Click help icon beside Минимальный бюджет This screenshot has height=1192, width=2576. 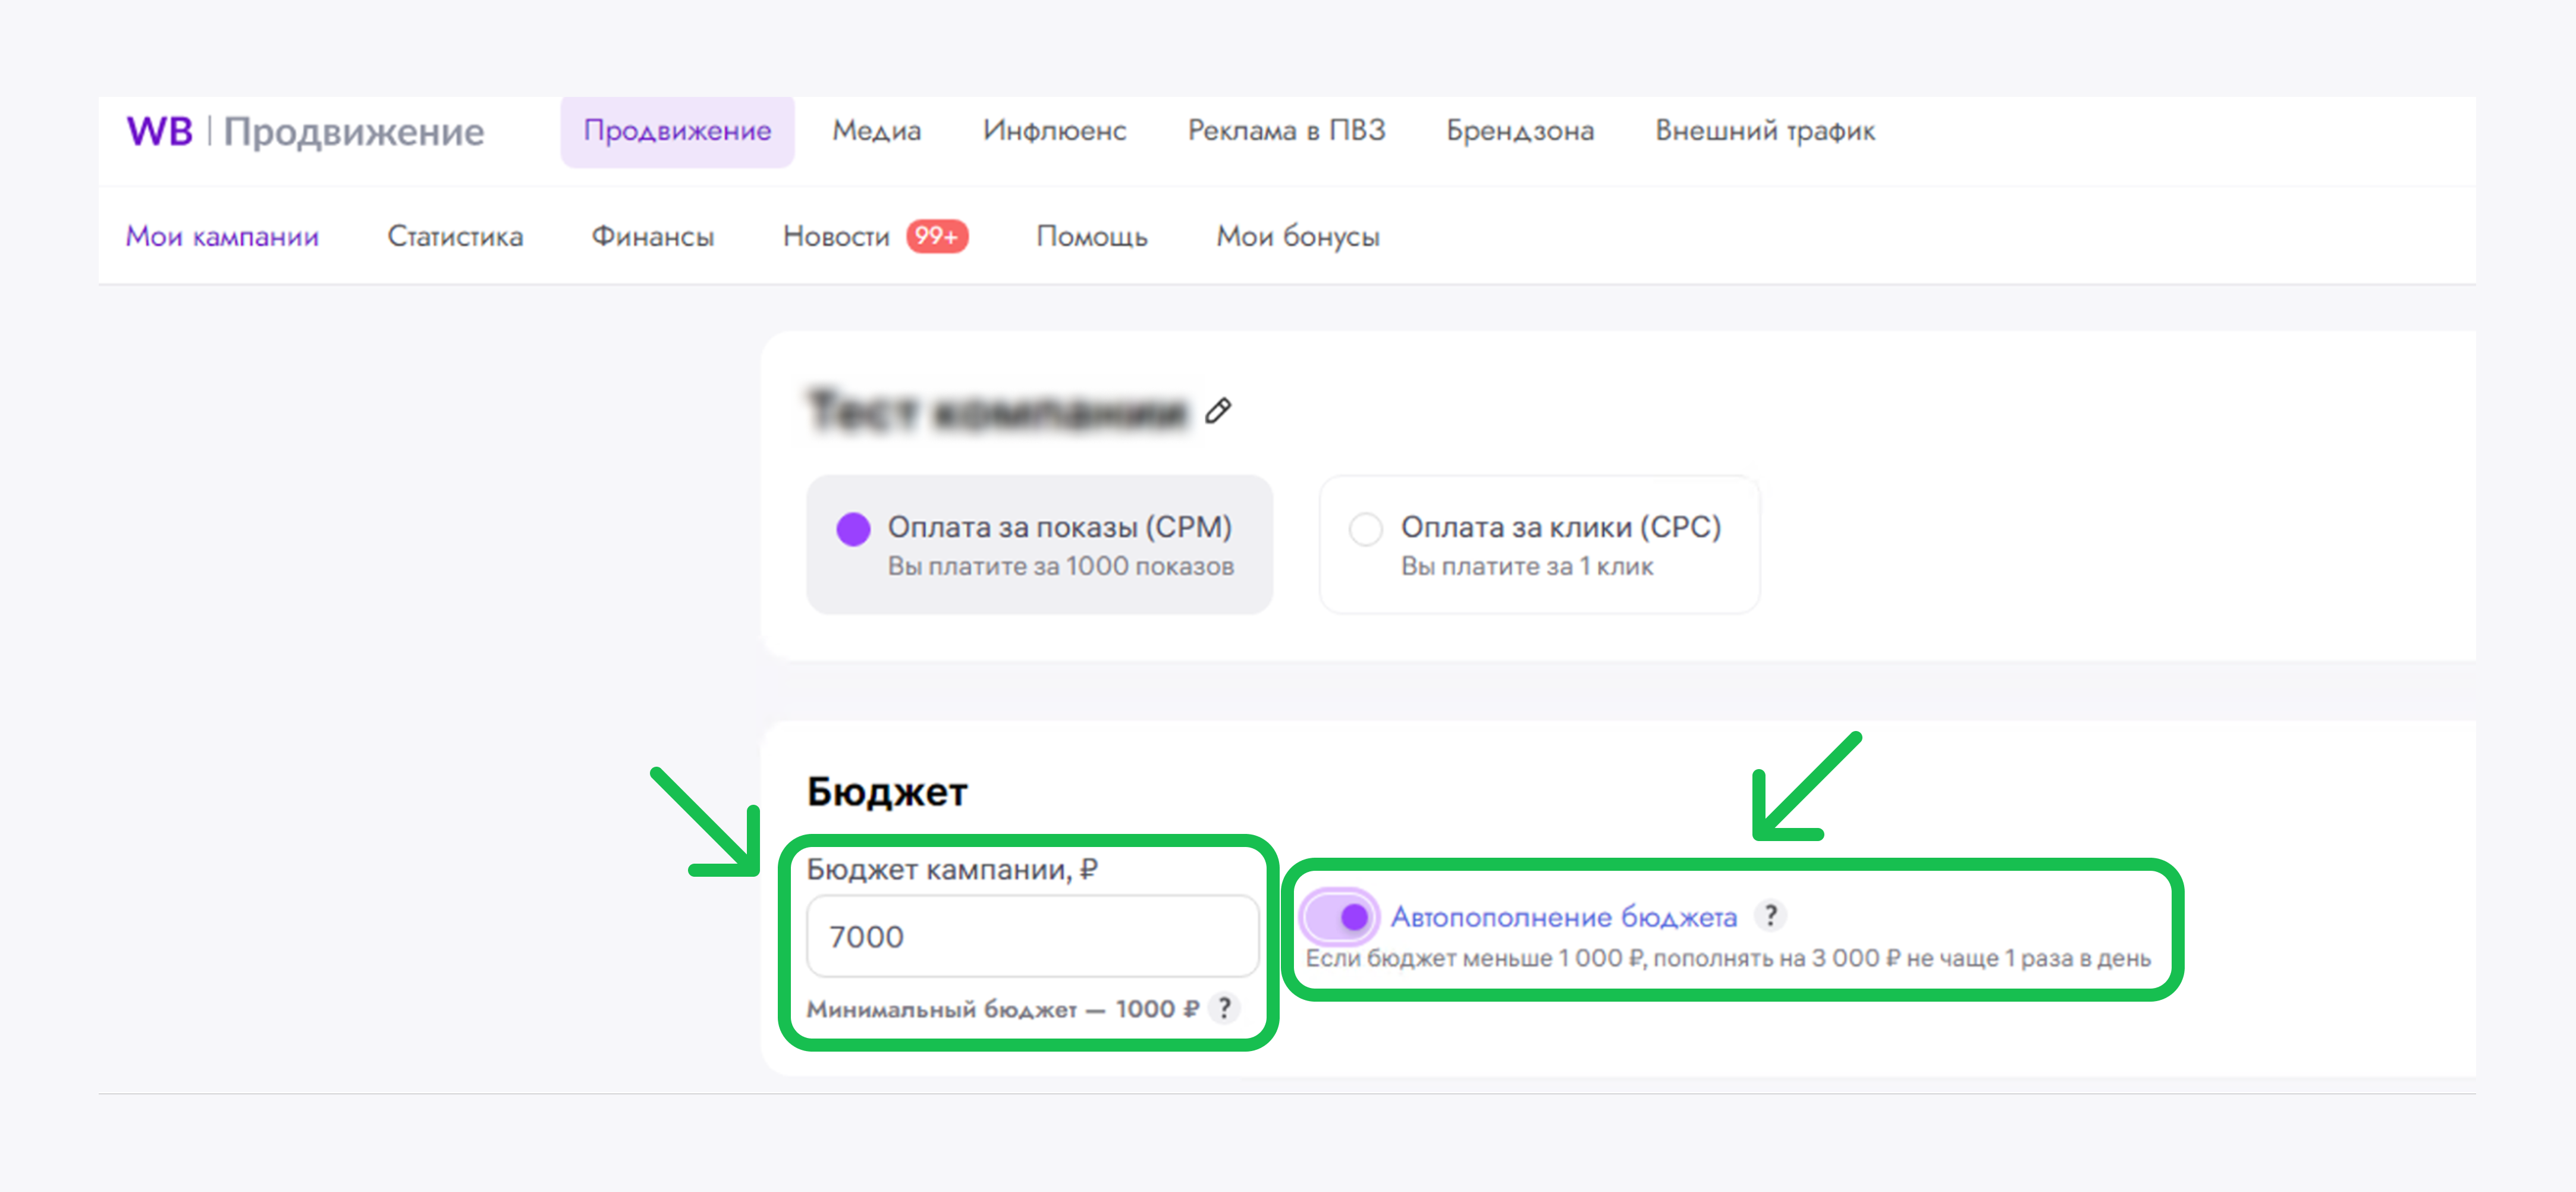[1224, 1008]
